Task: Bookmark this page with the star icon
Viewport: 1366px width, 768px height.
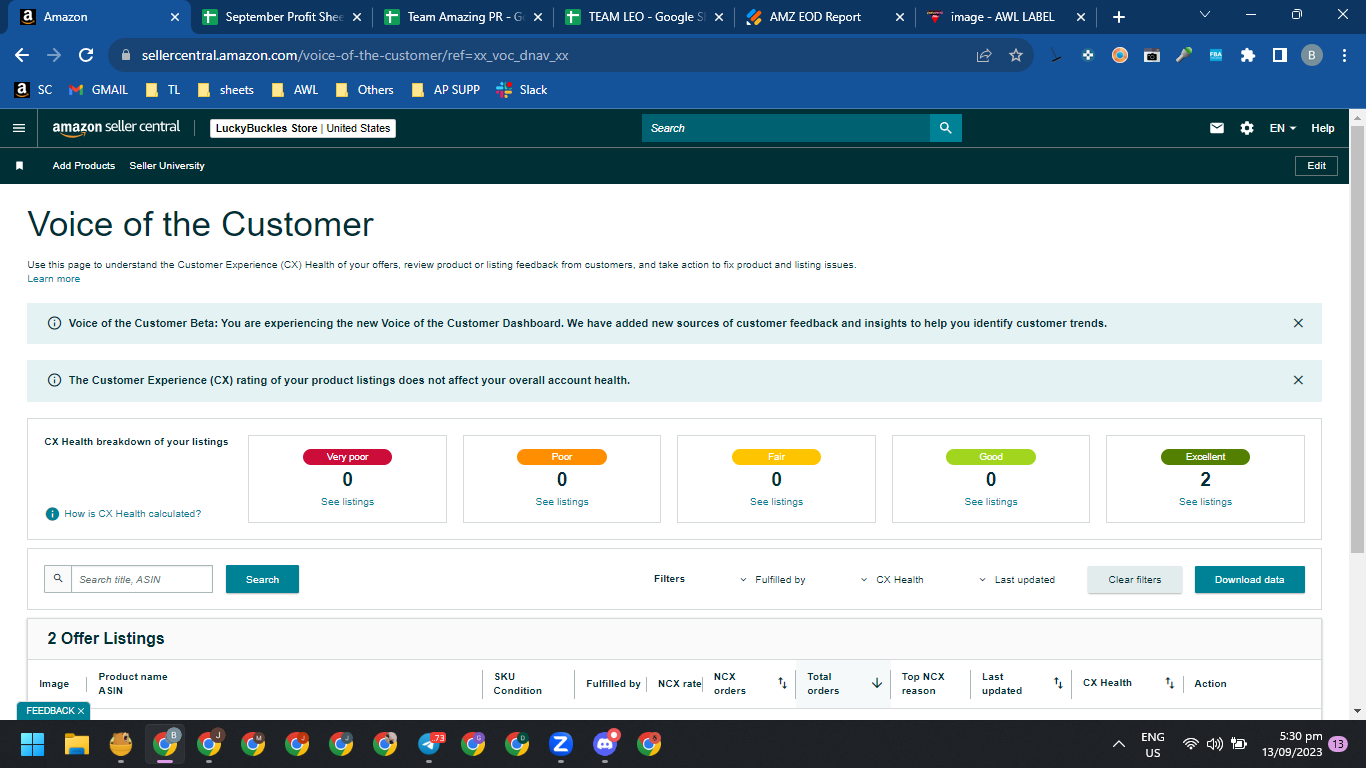Action: tap(1016, 55)
